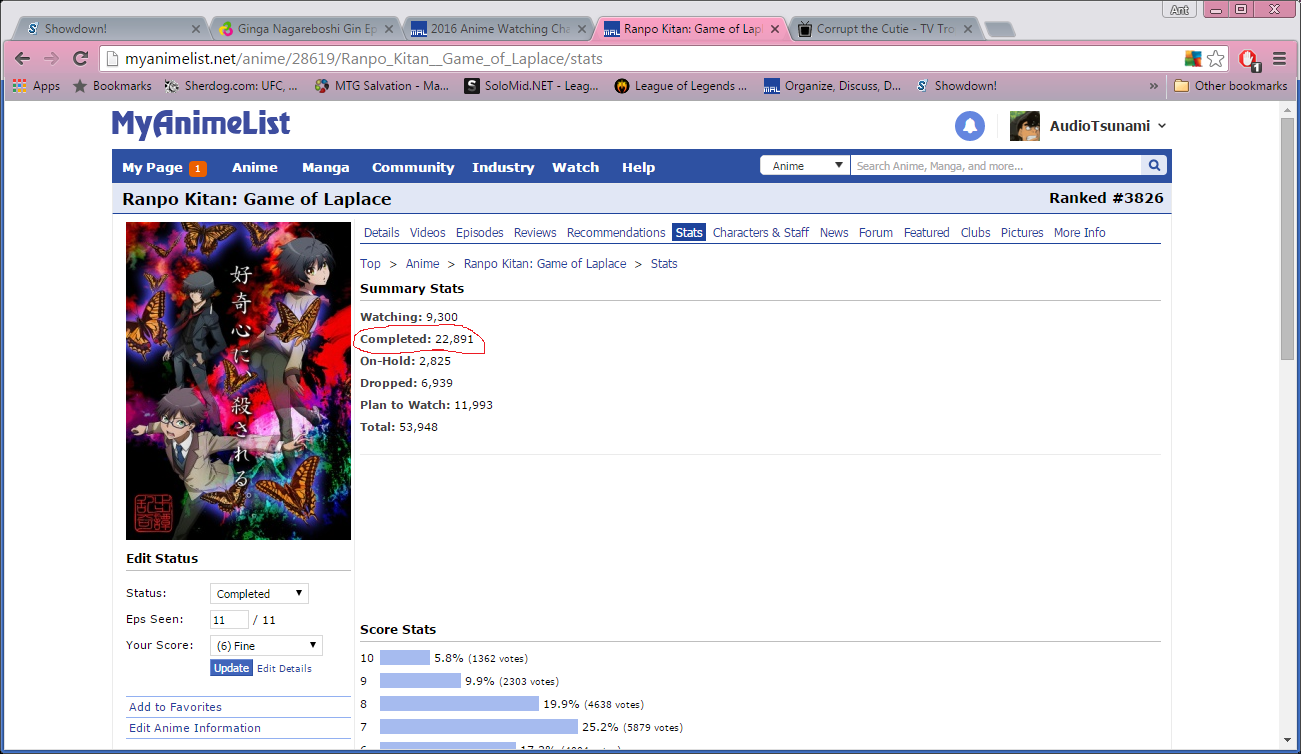Open the Anime menu in navigation bar
Viewport: 1301px width, 754px height.
[255, 168]
